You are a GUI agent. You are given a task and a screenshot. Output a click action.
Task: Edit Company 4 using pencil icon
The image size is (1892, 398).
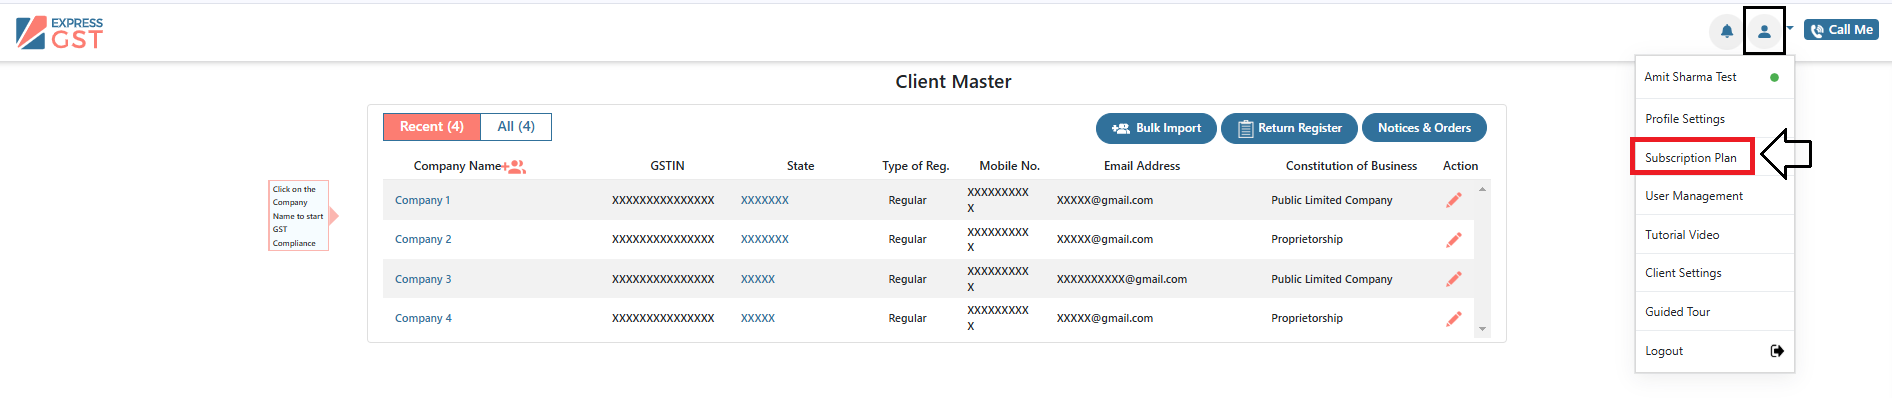(1454, 319)
